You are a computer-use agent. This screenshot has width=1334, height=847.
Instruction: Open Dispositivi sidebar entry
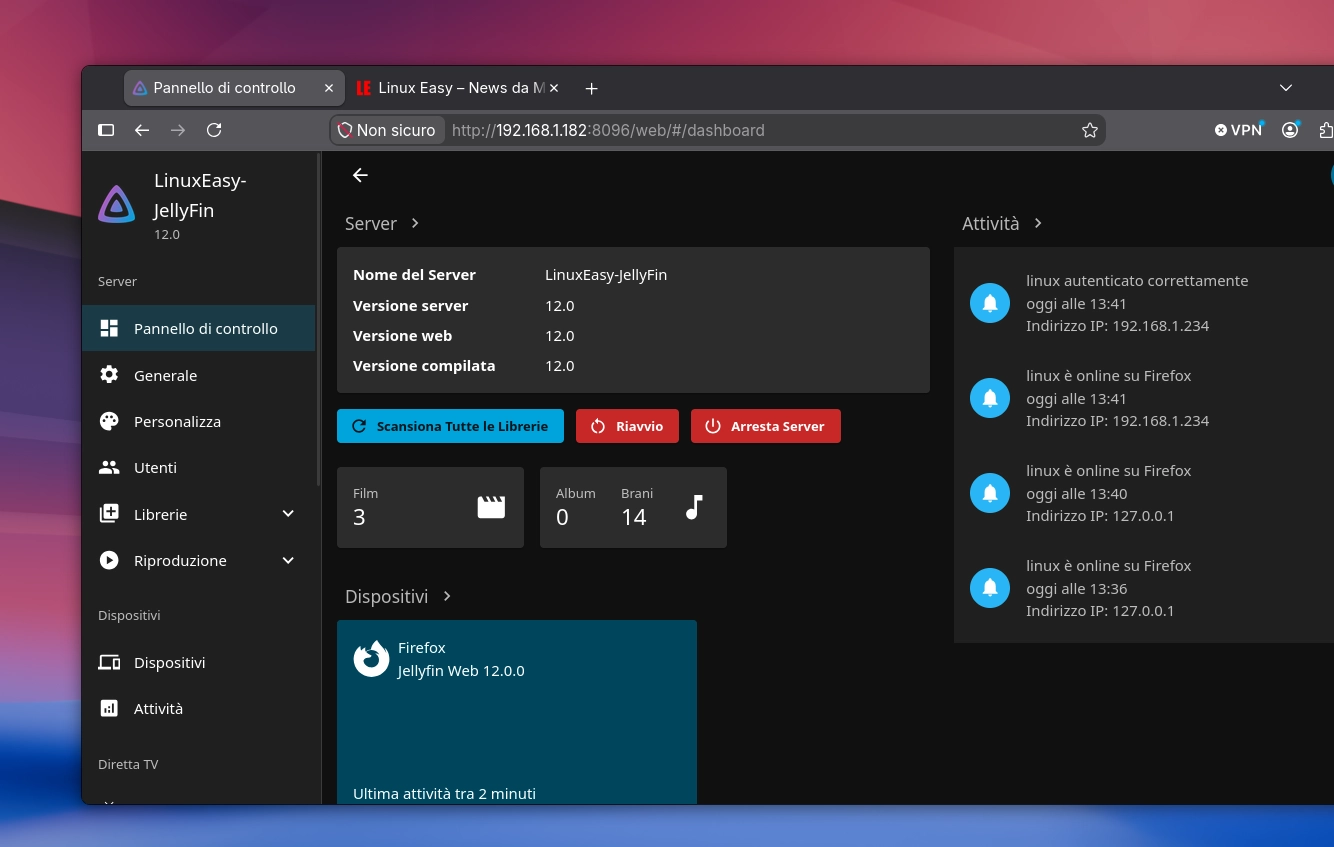pos(199,662)
